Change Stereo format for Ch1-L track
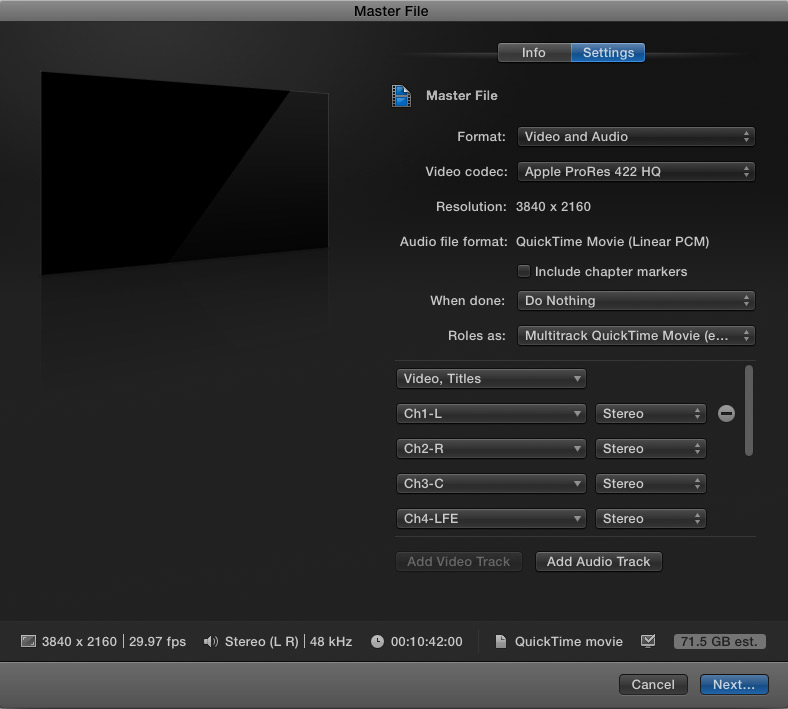The width and height of the screenshot is (788, 709). [x=651, y=414]
